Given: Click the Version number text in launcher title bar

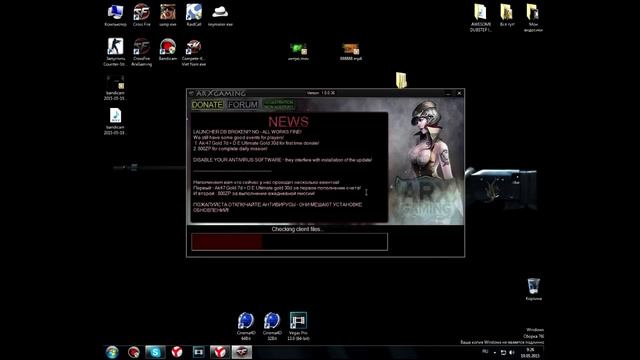Looking at the screenshot, I should pyautogui.click(x=321, y=93).
